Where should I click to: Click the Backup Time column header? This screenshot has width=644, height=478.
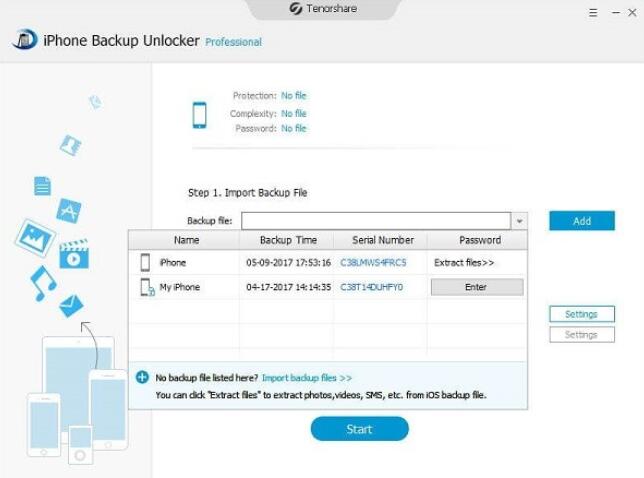coord(288,240)
